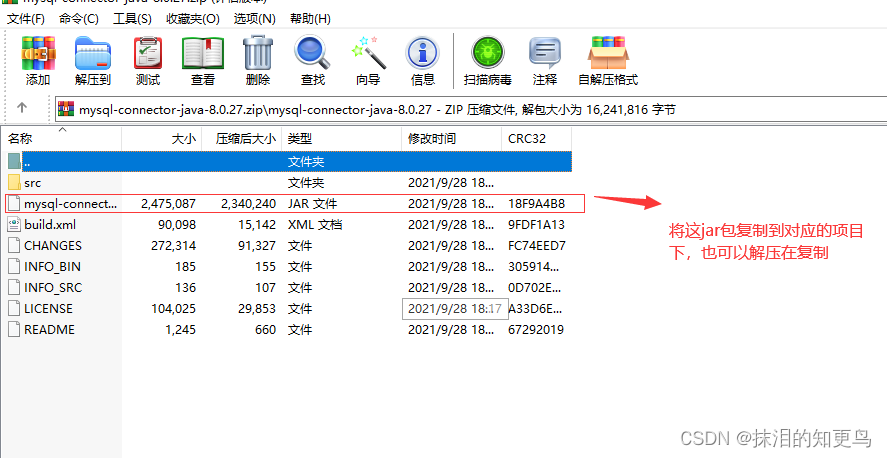Click the CHANGES file icon

tap(15, 245)
